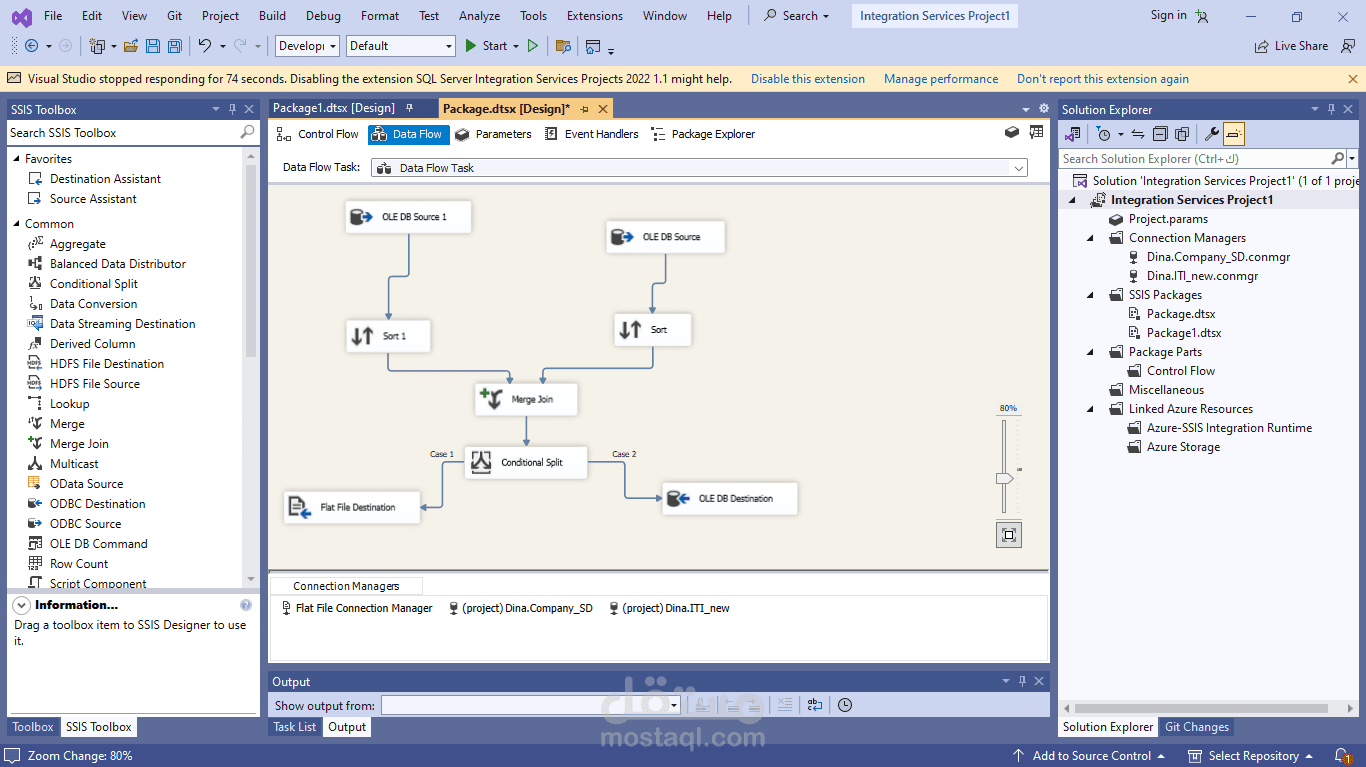
Task: Search the SSIS Toolbox magnifier icon
Action: (x=247, y=132)
